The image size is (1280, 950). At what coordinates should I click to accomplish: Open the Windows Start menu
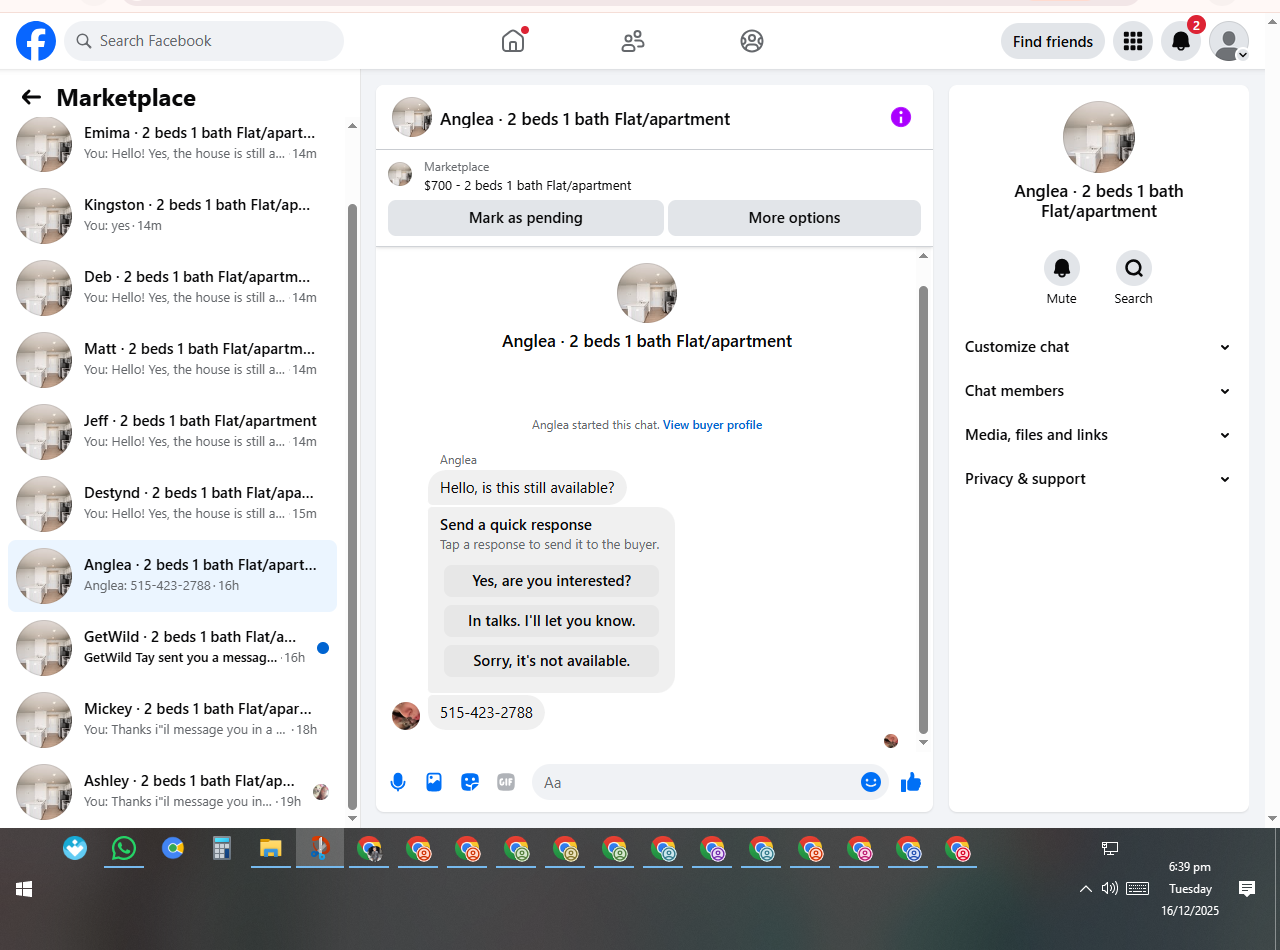click(x=24, y=888)
